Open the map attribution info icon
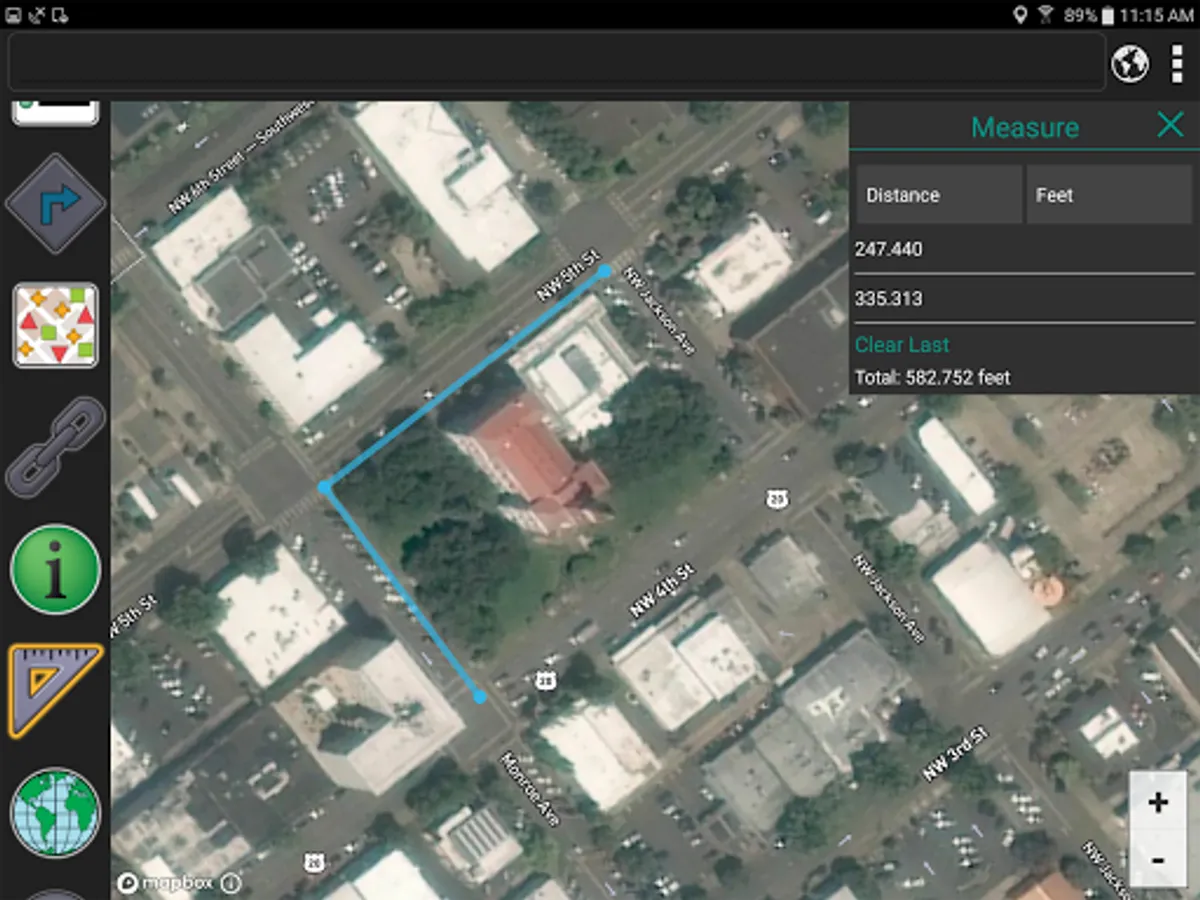The height and width of the screenshot is (900, 1200). [230, 883]
